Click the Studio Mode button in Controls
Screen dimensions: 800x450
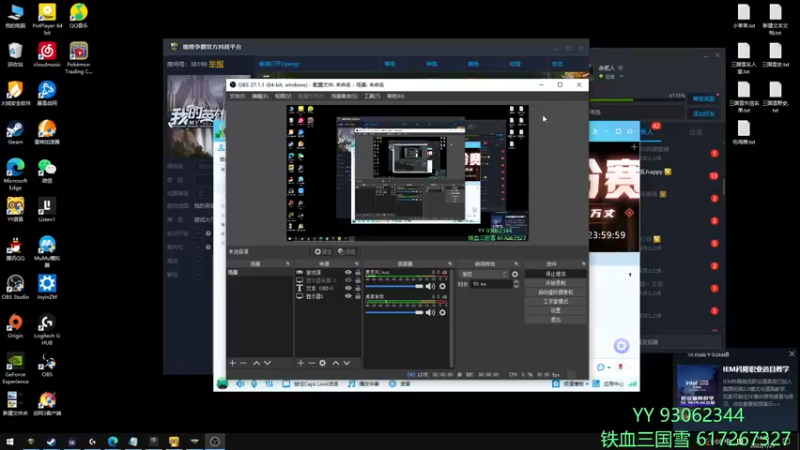555,302
